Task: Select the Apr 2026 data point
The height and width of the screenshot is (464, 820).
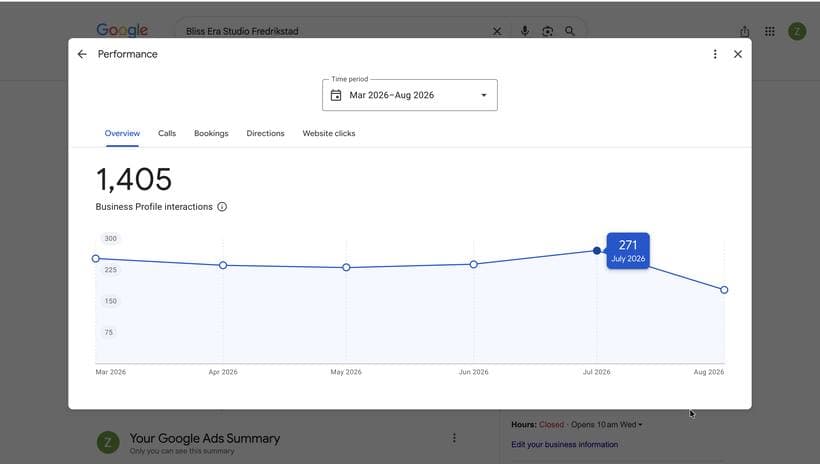Action: point(223,265)
